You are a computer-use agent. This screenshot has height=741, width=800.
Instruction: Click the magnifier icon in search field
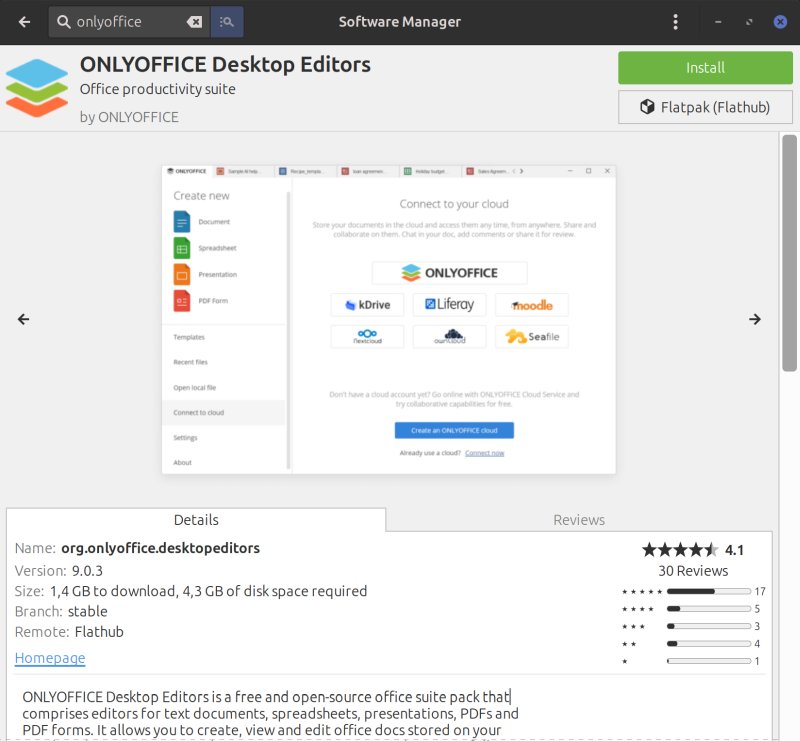63,22
